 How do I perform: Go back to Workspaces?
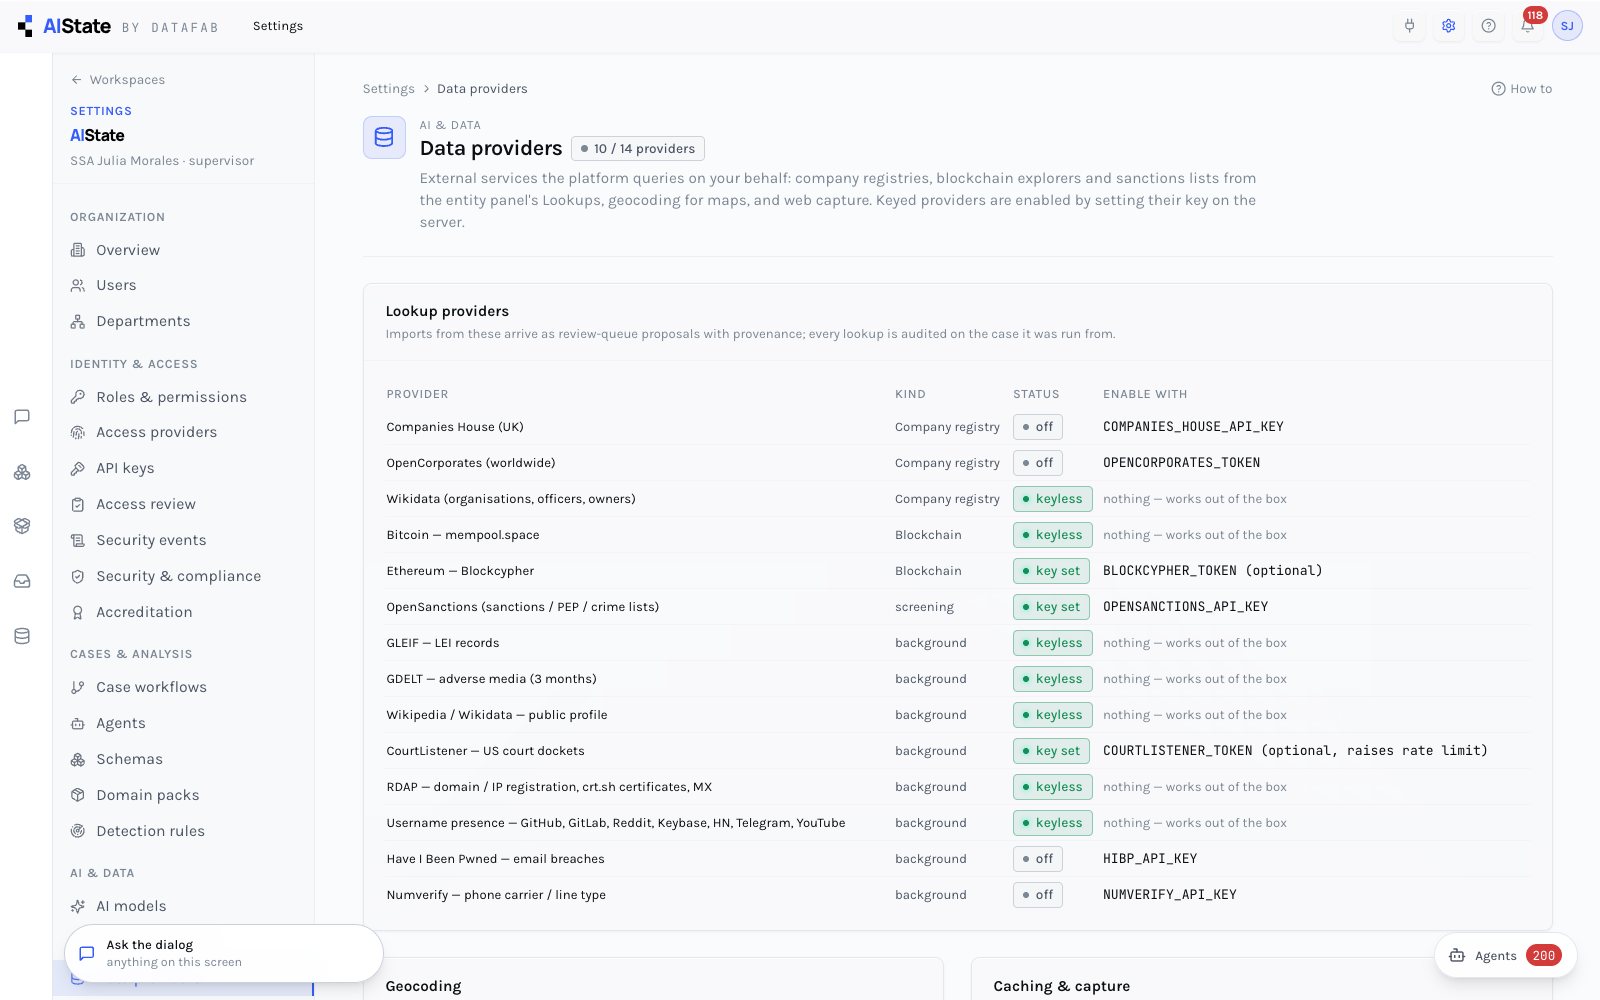point(118,80)
